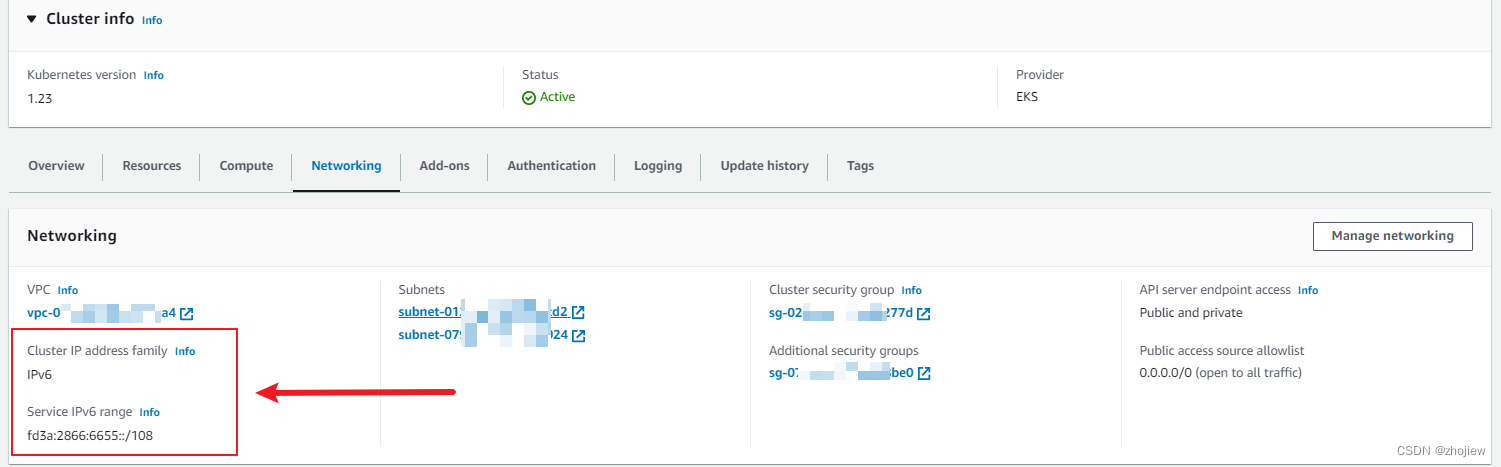Click external-link icon beside sg-07
Screen dimensions: 1501x467
tap(925, 374)
